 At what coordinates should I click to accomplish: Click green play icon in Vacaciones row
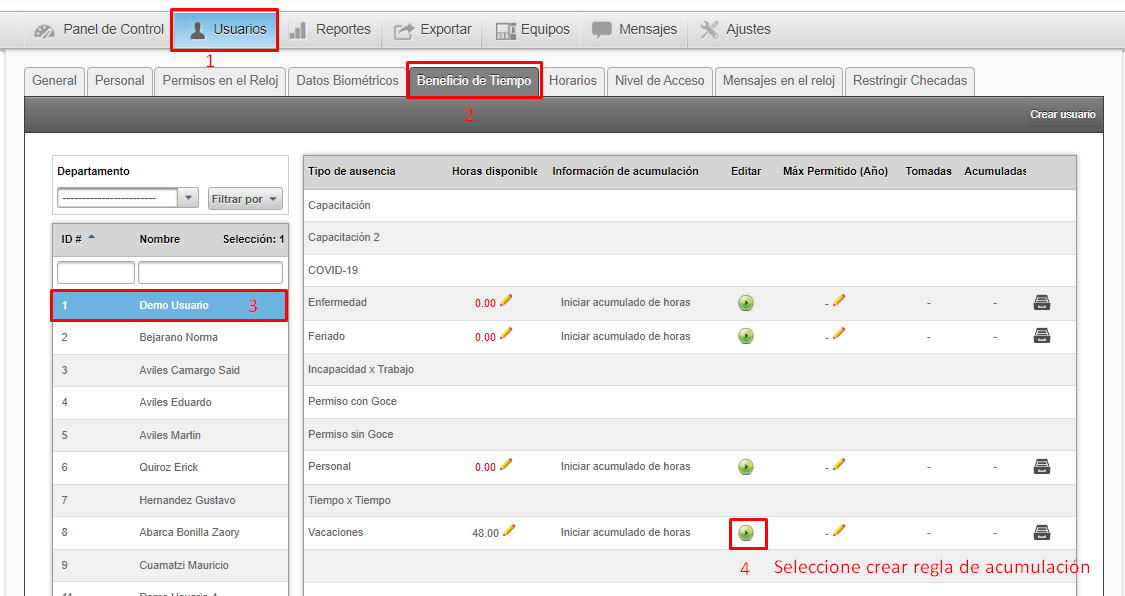pos(746,533)
